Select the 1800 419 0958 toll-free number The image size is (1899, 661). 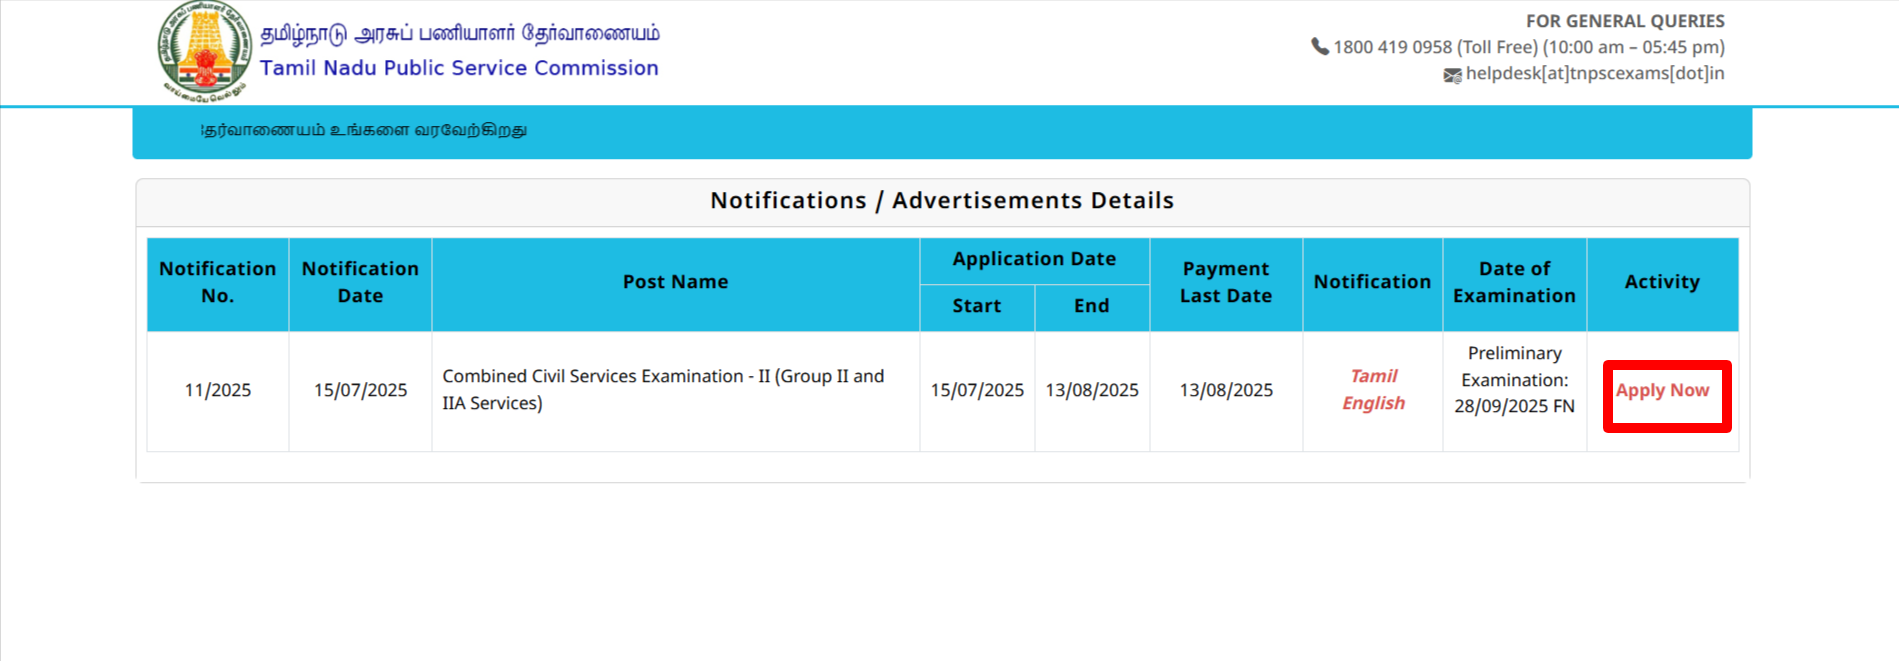pyautogui.click(x=1392, y=47)
